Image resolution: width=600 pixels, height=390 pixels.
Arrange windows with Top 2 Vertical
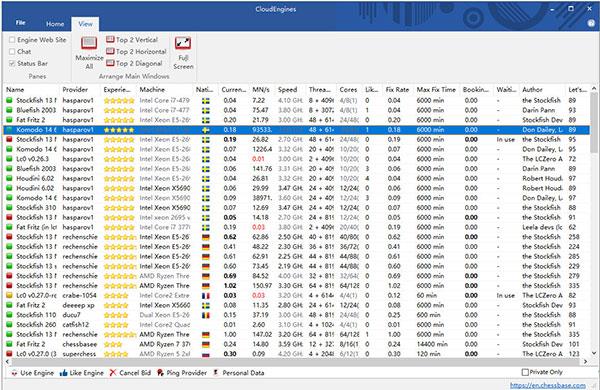tap(132, 39)
